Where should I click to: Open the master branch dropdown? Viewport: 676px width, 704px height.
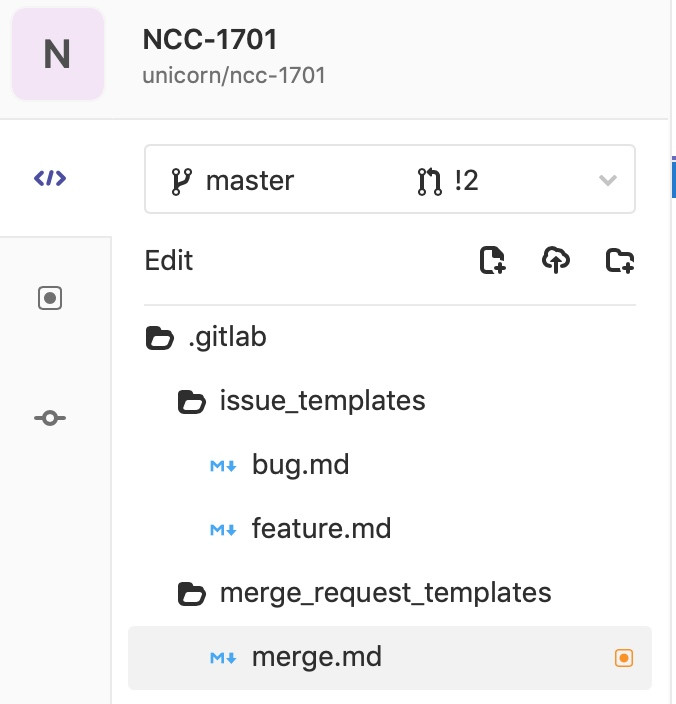click(x=233, y=181)
